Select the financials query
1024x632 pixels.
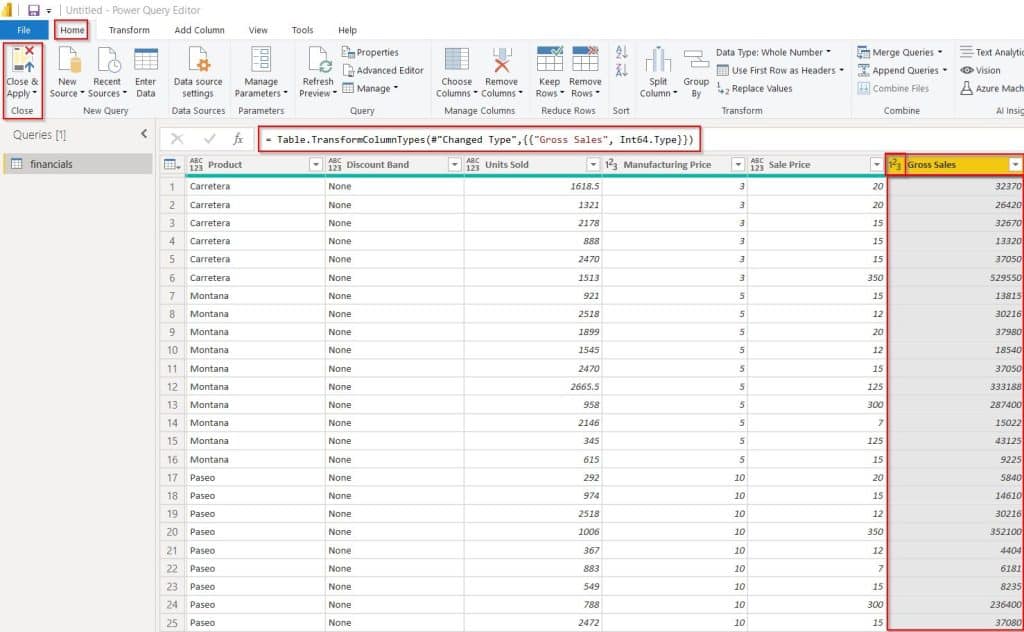78,164
